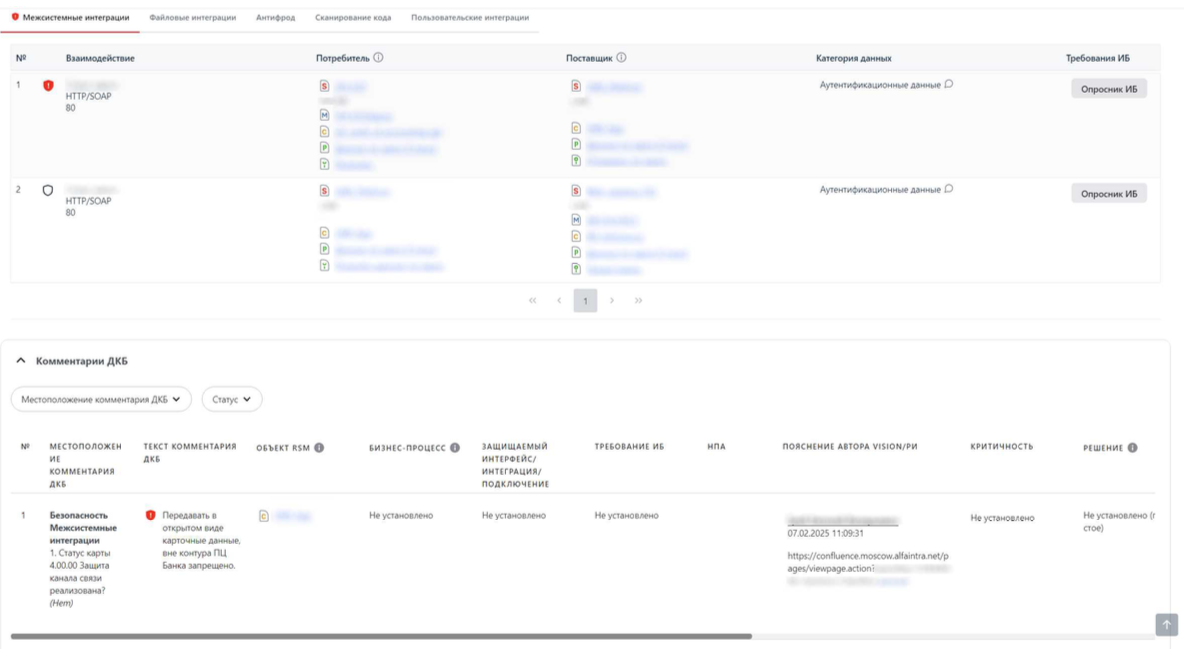
Task: Click the Безопасность Межсистемные интеграции cell
Action: (x=83, y=559)
